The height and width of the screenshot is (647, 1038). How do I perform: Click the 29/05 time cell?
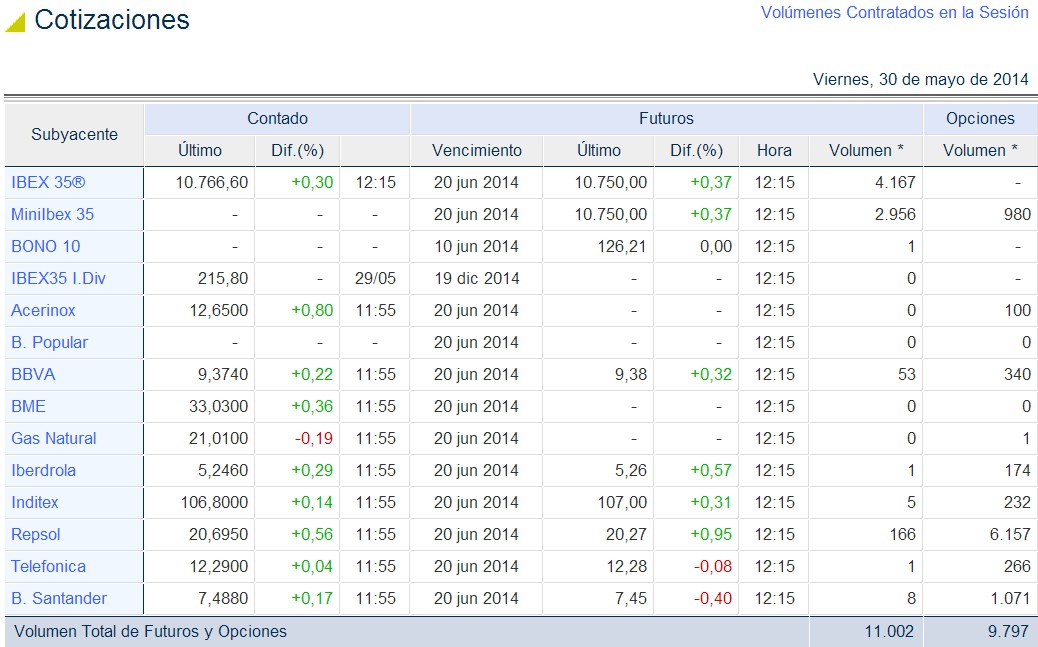click(x=375, y=278)
